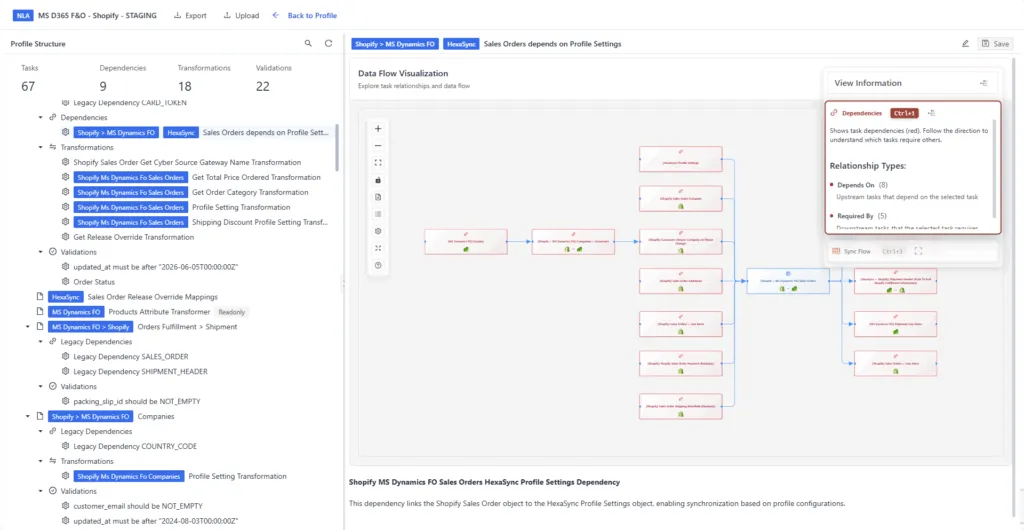Fit the graph view to screen
The image size is (1024, 530).
point(378,163)
